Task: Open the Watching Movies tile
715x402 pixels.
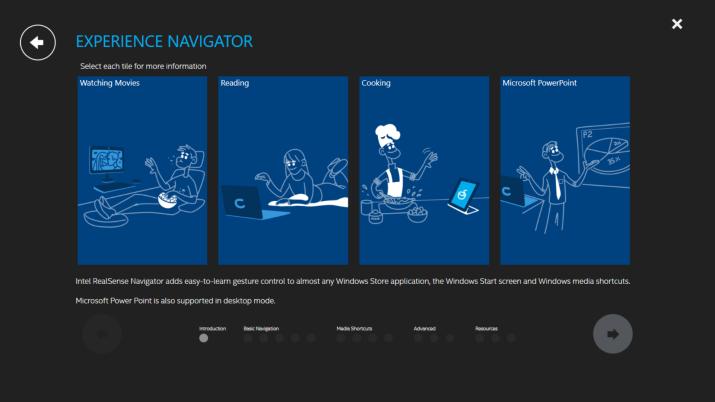Action: coord(142,170)
